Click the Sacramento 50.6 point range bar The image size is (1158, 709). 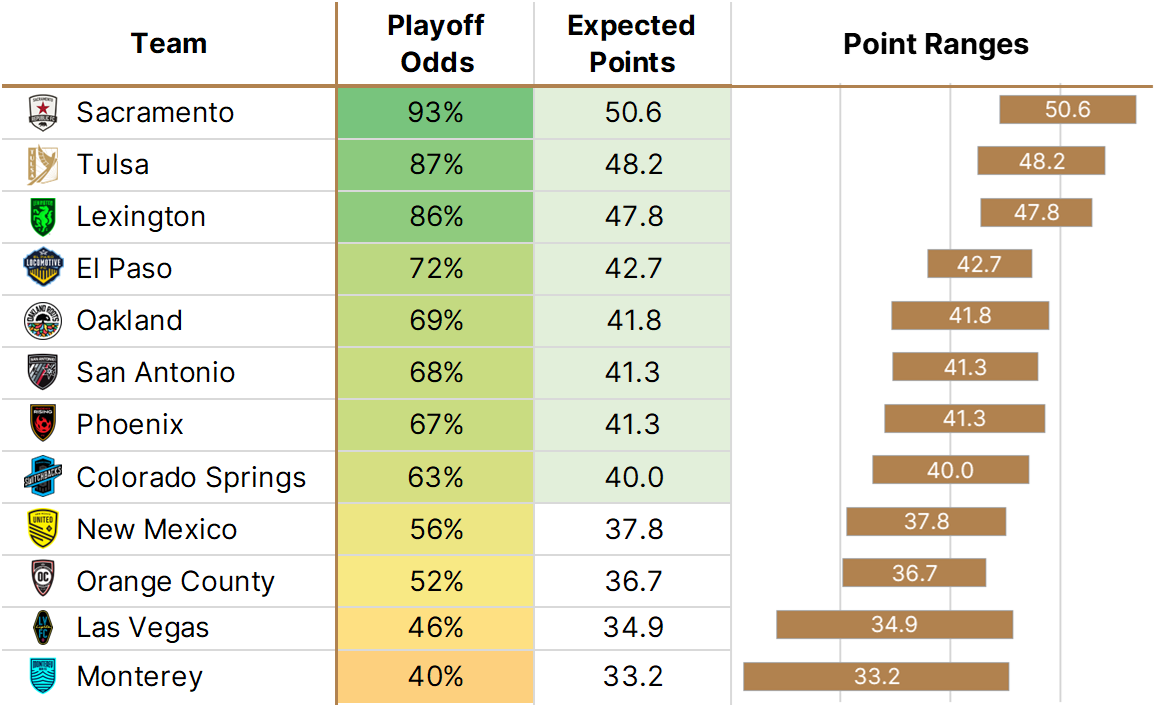pyautogui.click(x=1067, y=110)
